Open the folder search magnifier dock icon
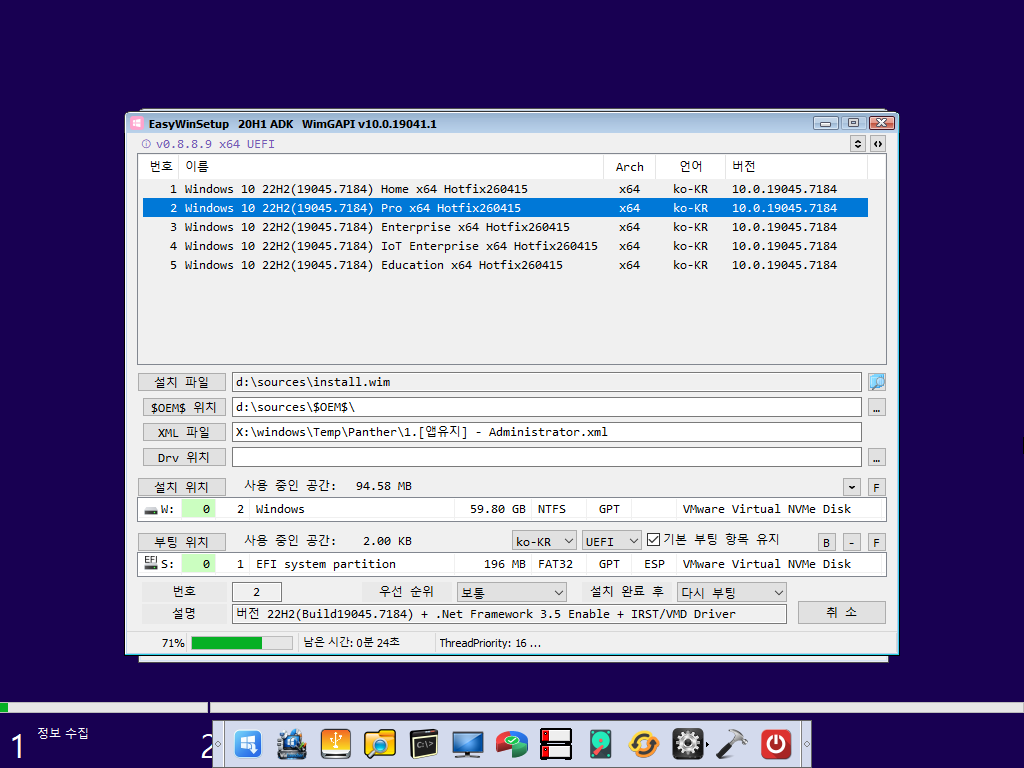The image size is (1024, 768). [x=379, y=744]
